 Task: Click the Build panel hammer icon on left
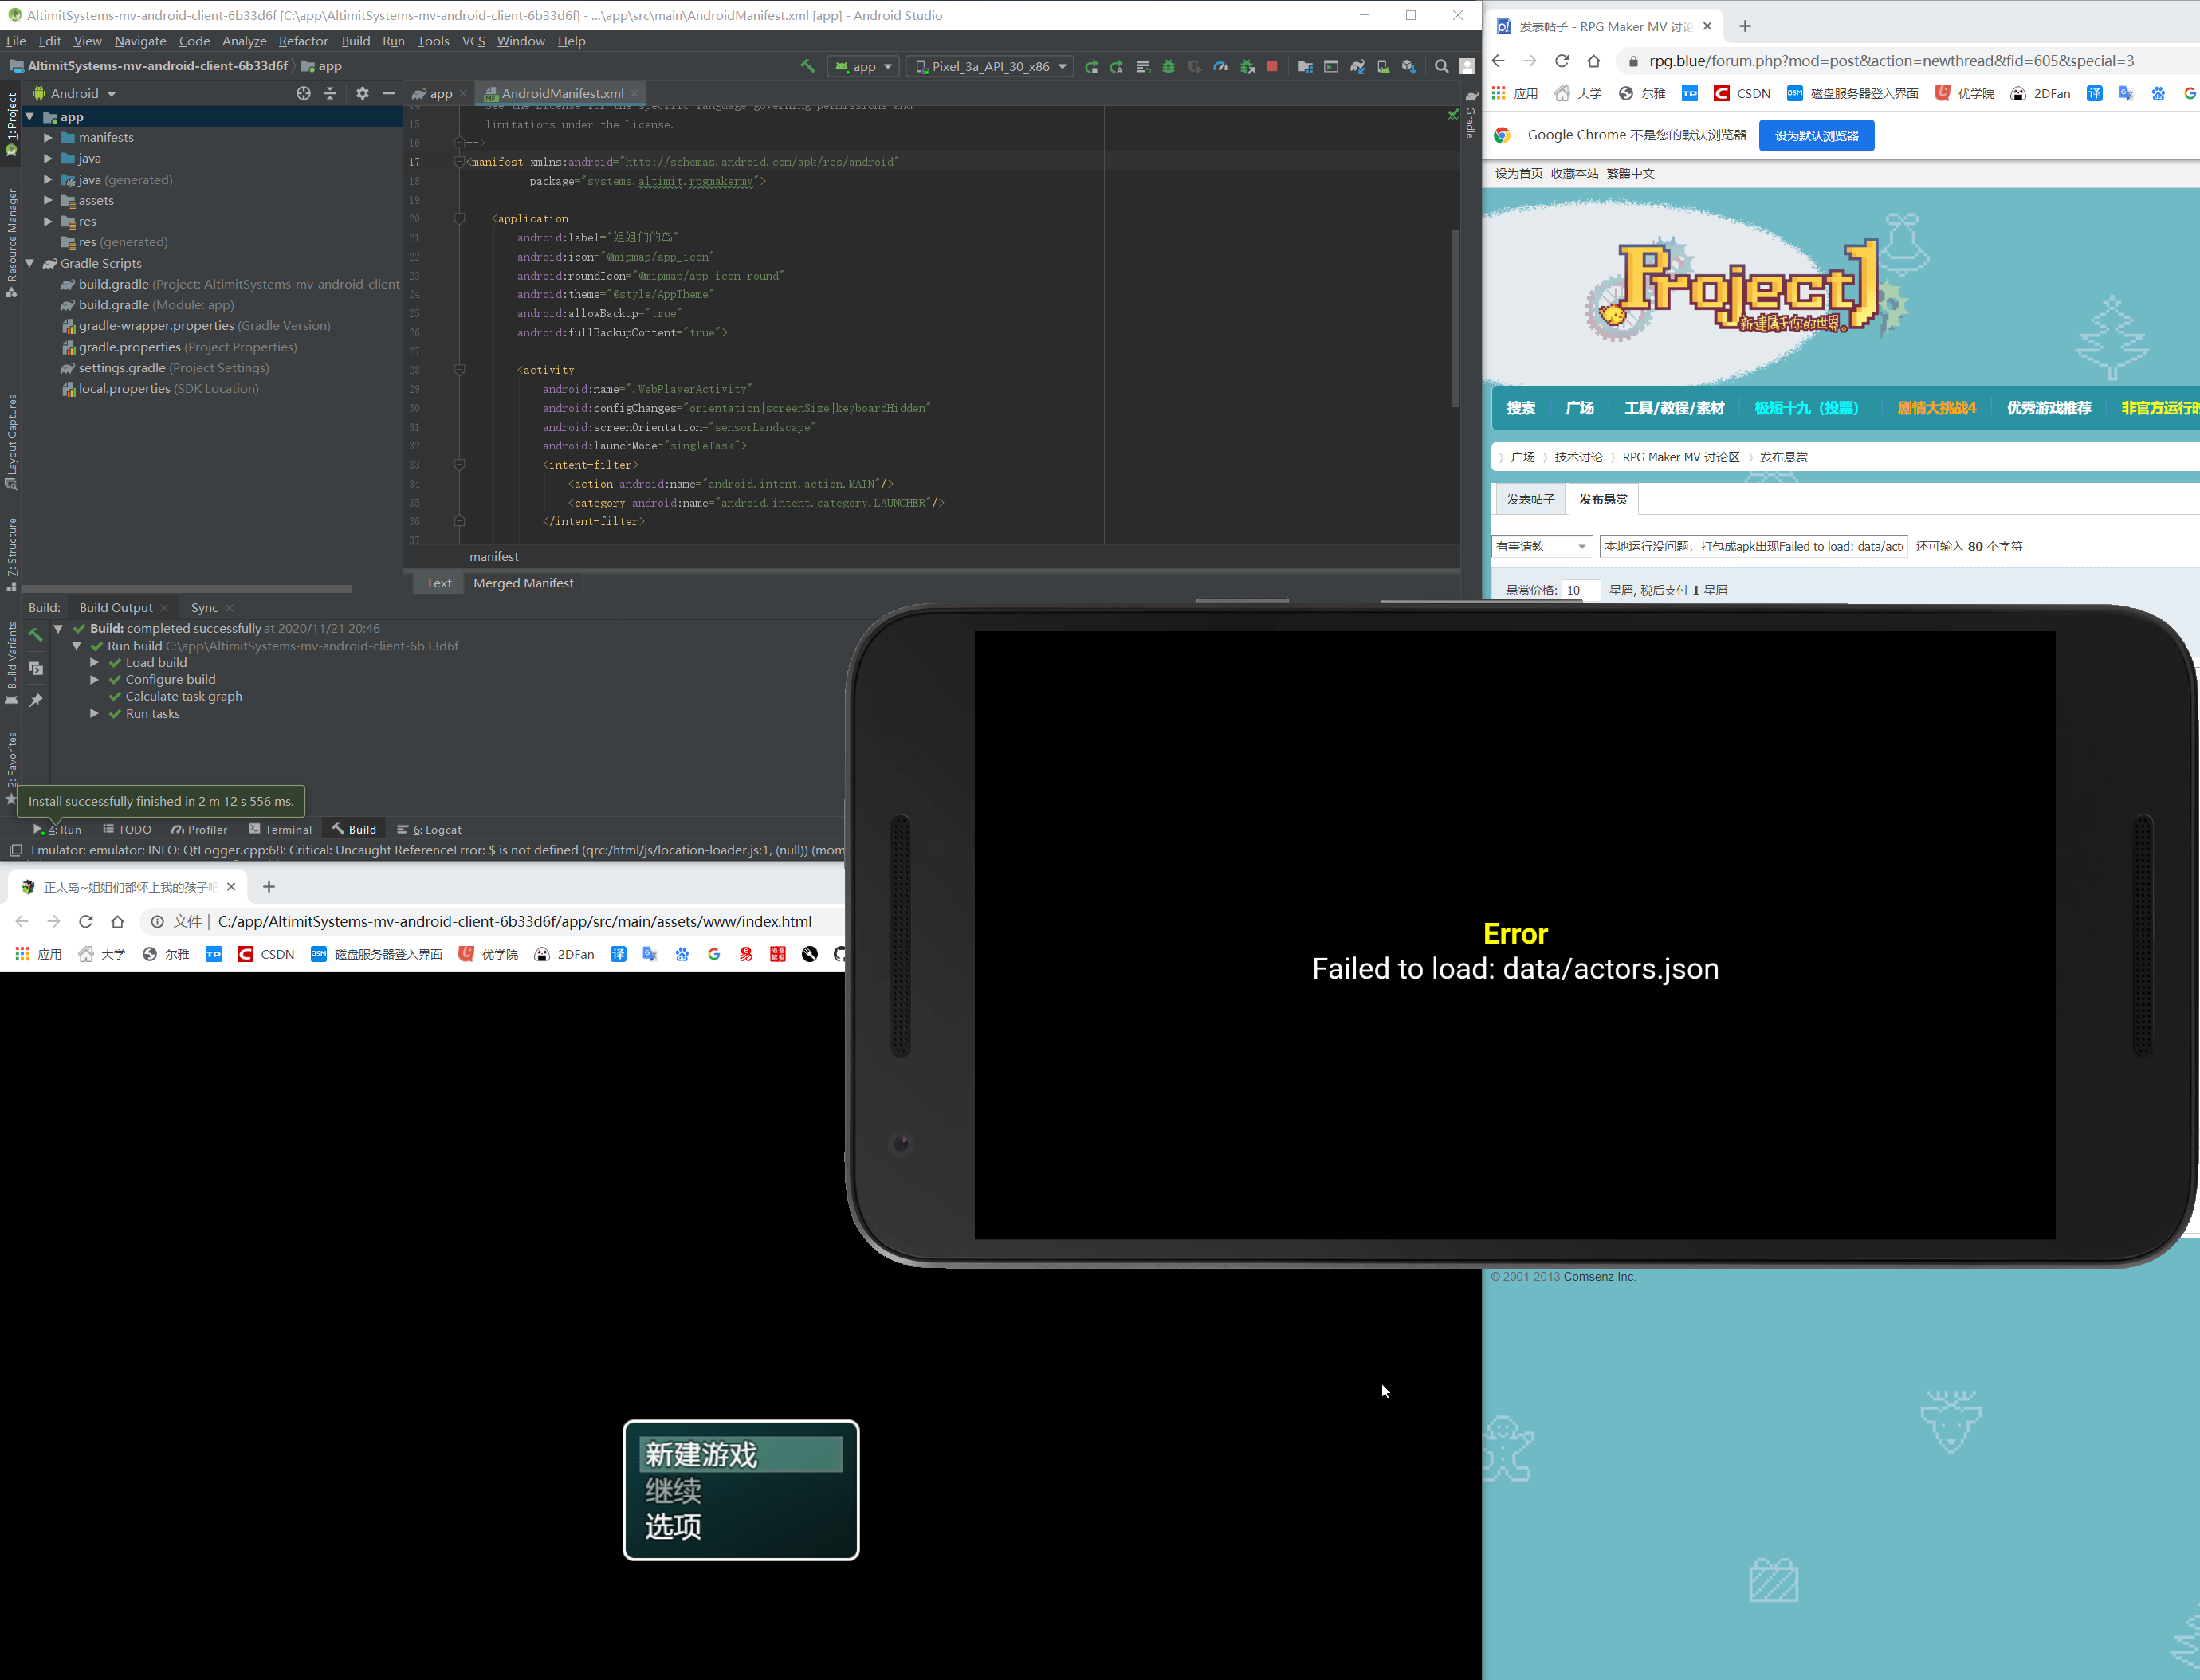[x=35, y=635]
